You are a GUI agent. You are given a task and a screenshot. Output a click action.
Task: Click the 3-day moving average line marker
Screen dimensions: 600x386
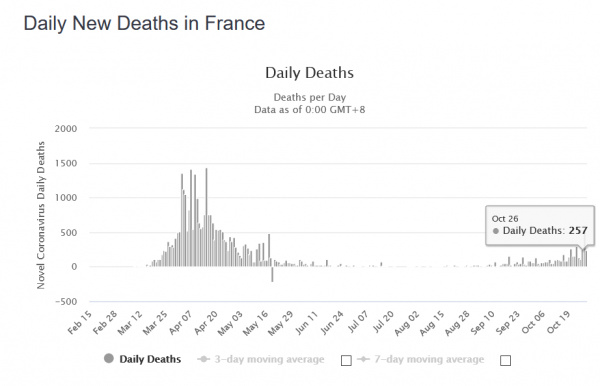204,359
